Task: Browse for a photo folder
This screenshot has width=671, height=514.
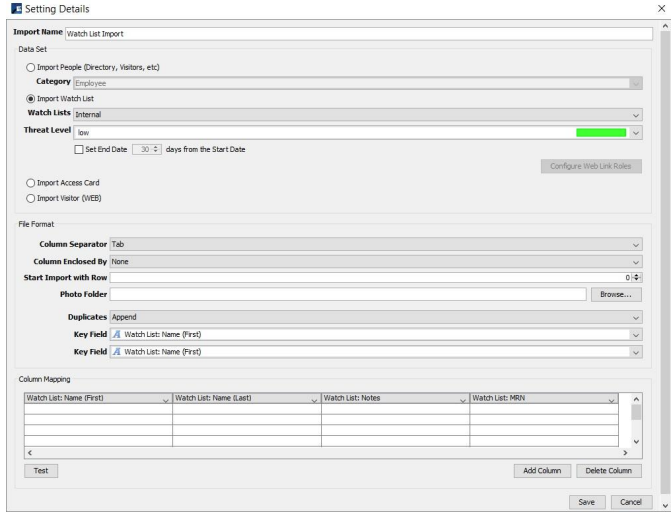Action: [614, 294]
